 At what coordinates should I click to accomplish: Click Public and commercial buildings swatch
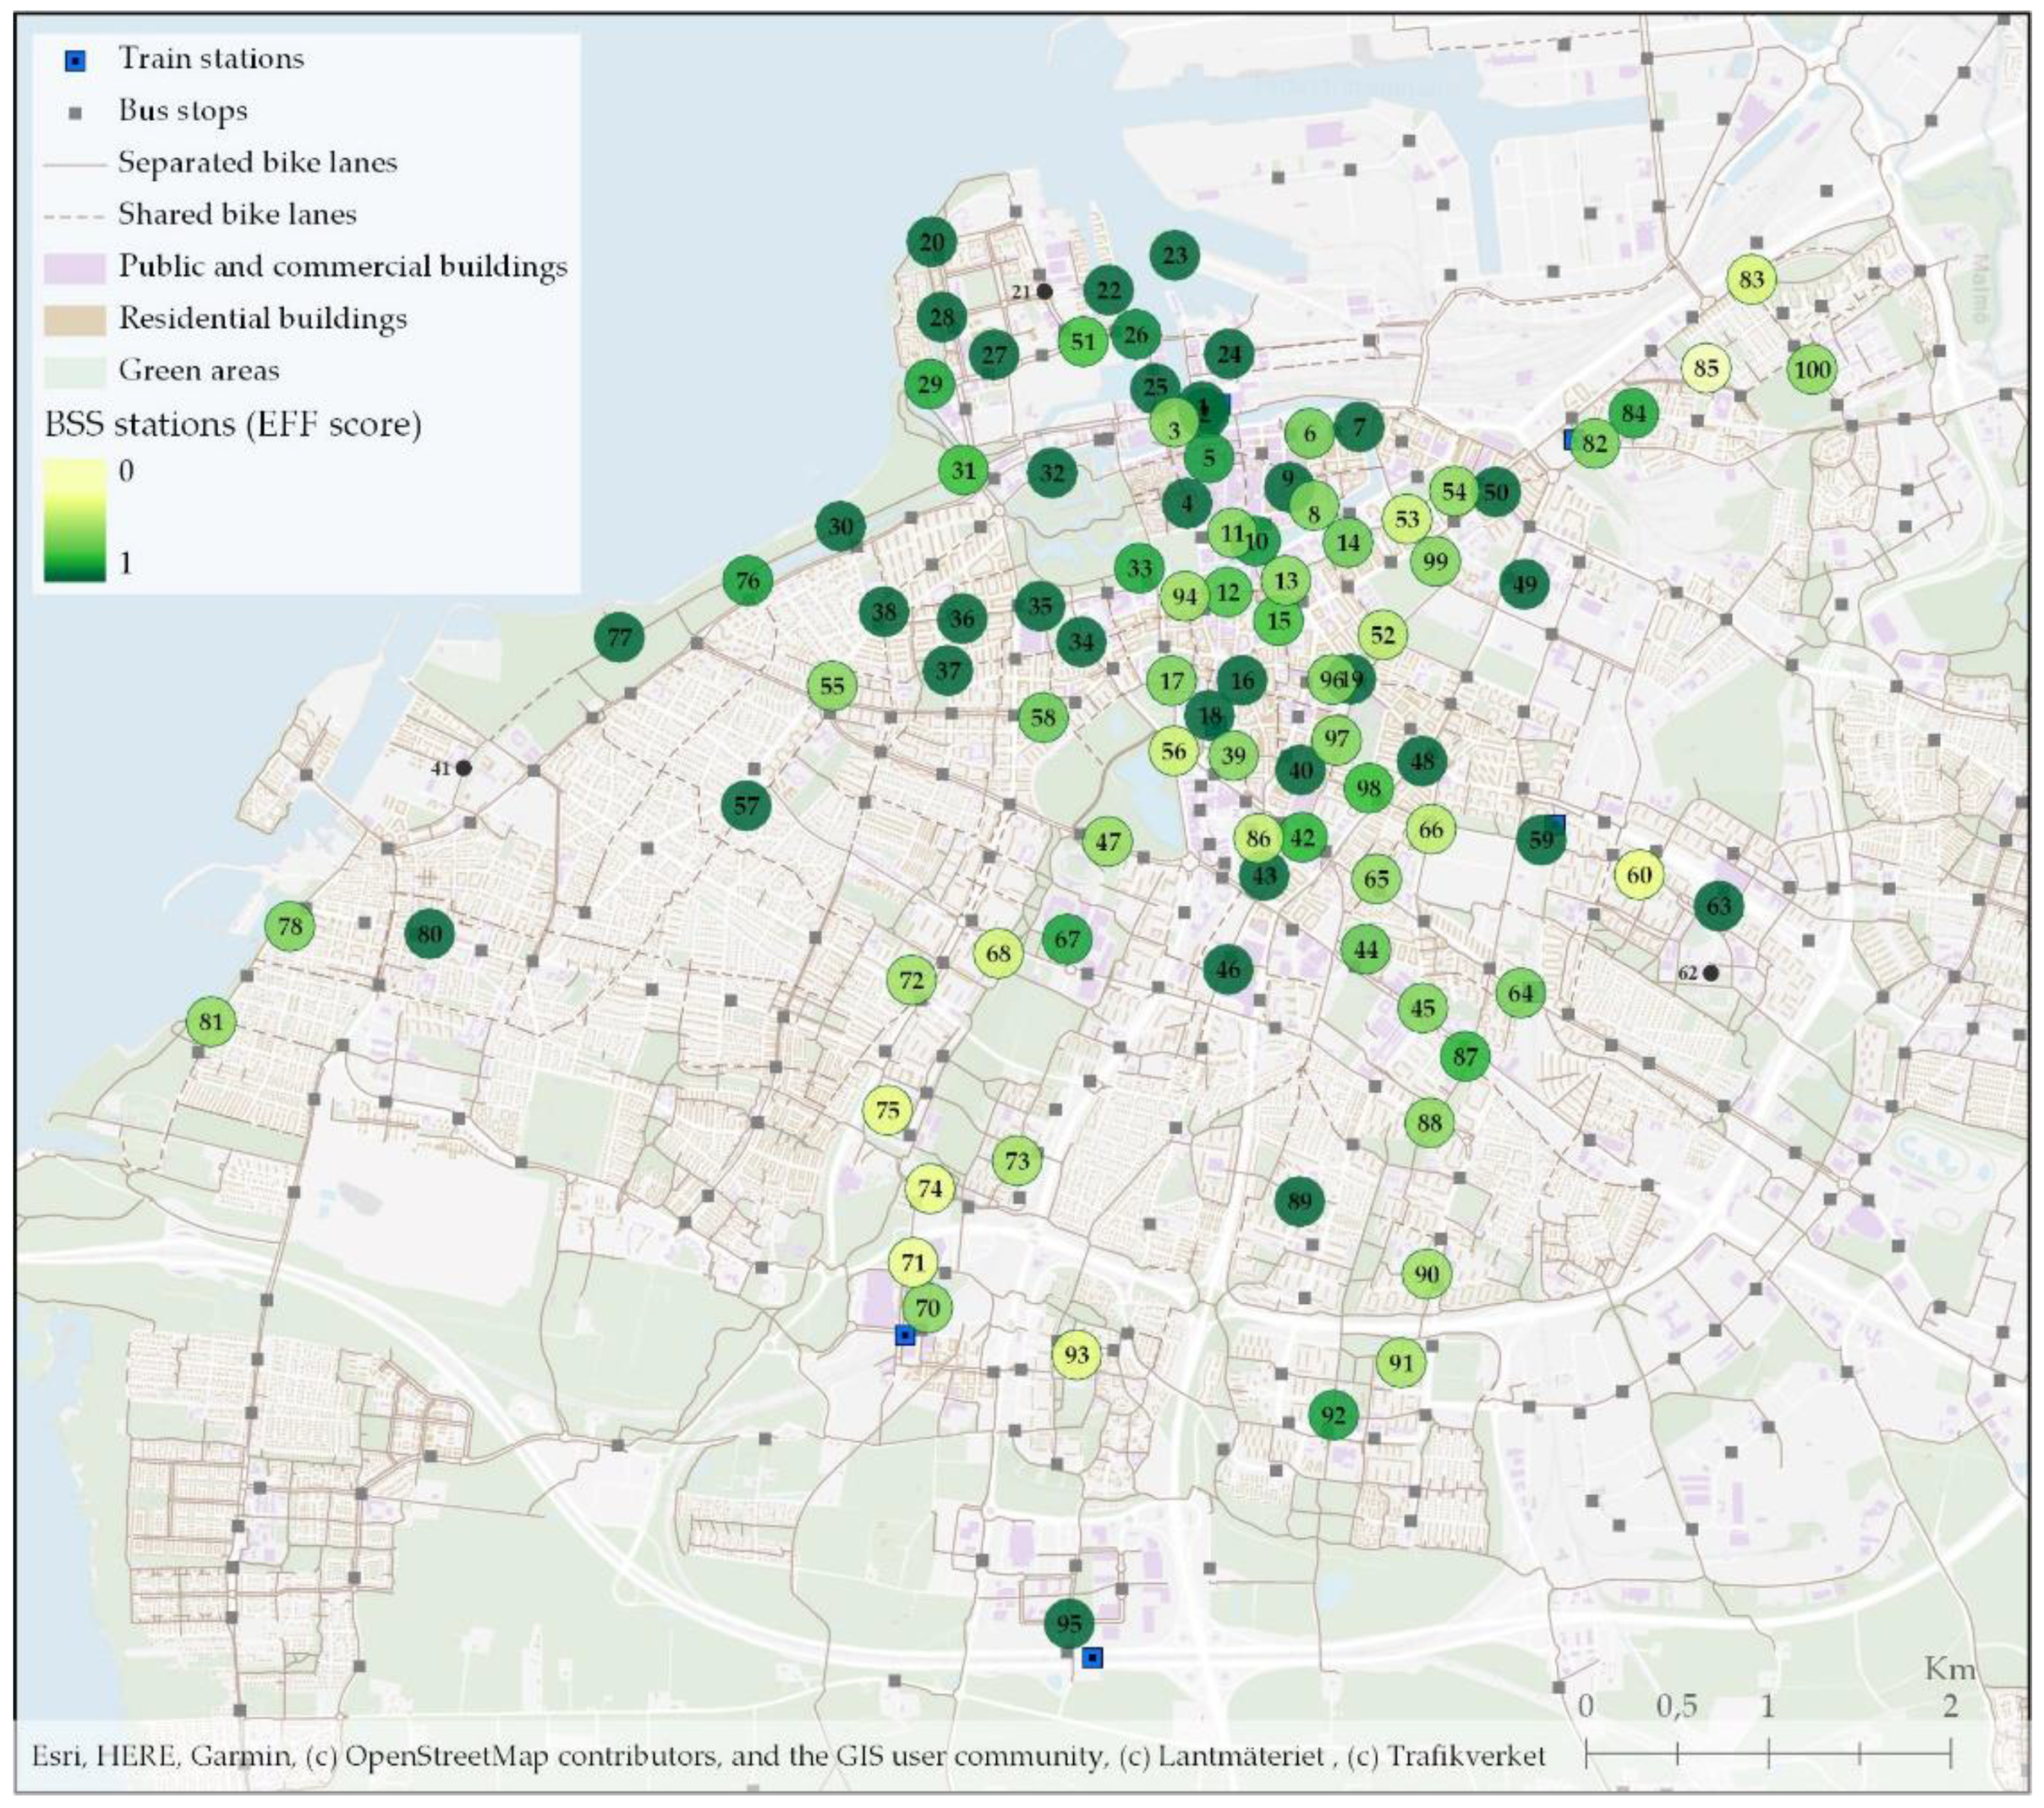[x=75, y=268]
